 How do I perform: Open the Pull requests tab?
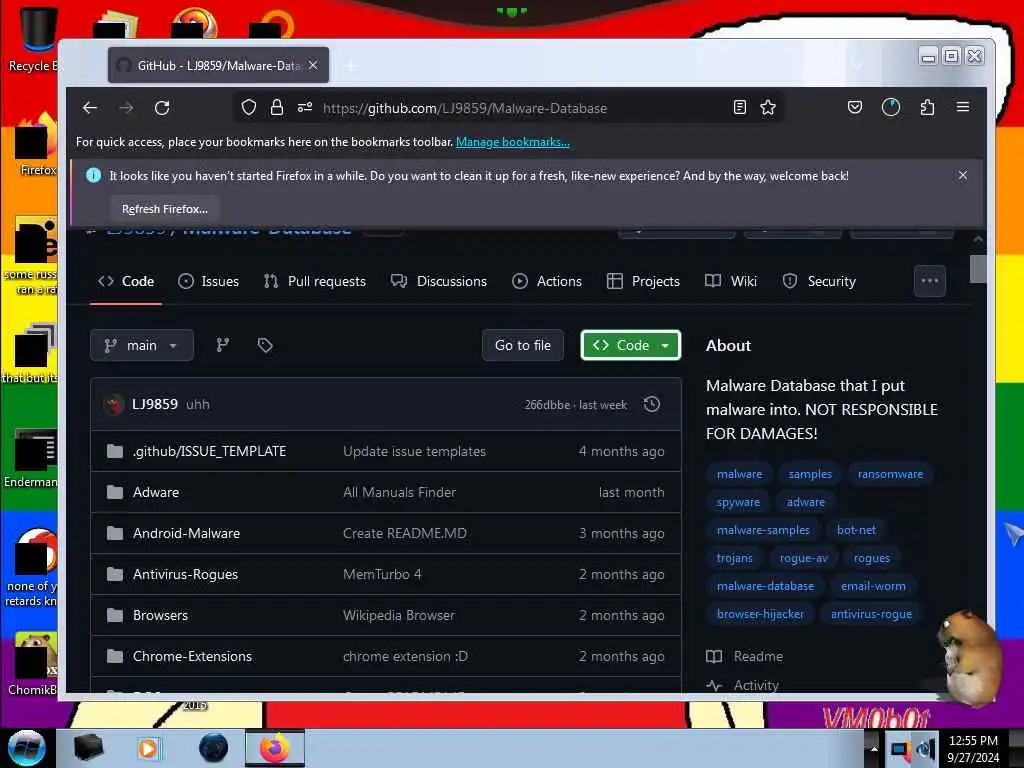pos(315,281)
